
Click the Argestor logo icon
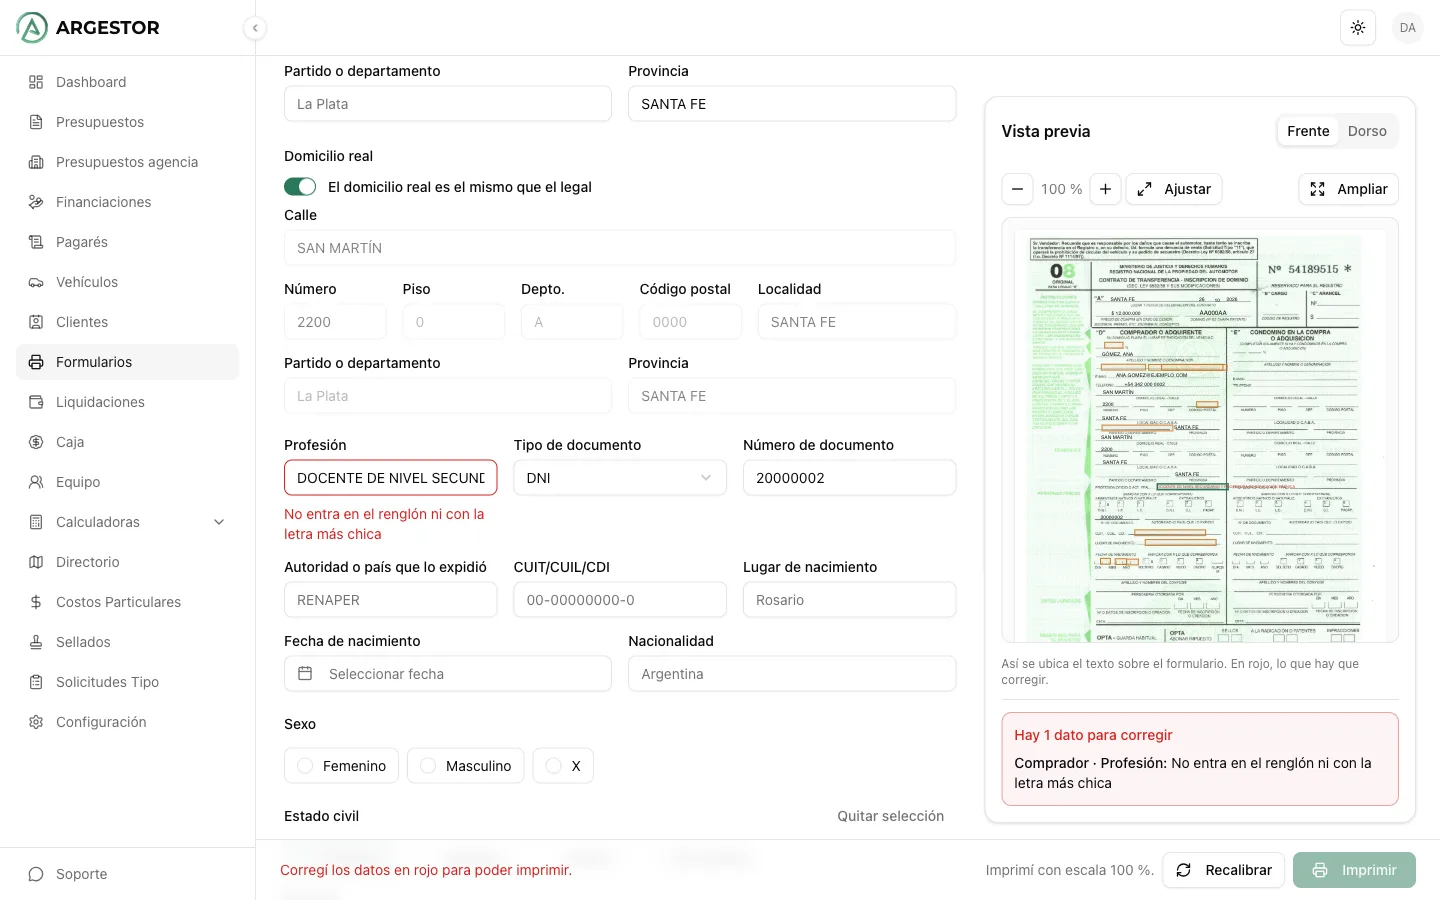32,28
